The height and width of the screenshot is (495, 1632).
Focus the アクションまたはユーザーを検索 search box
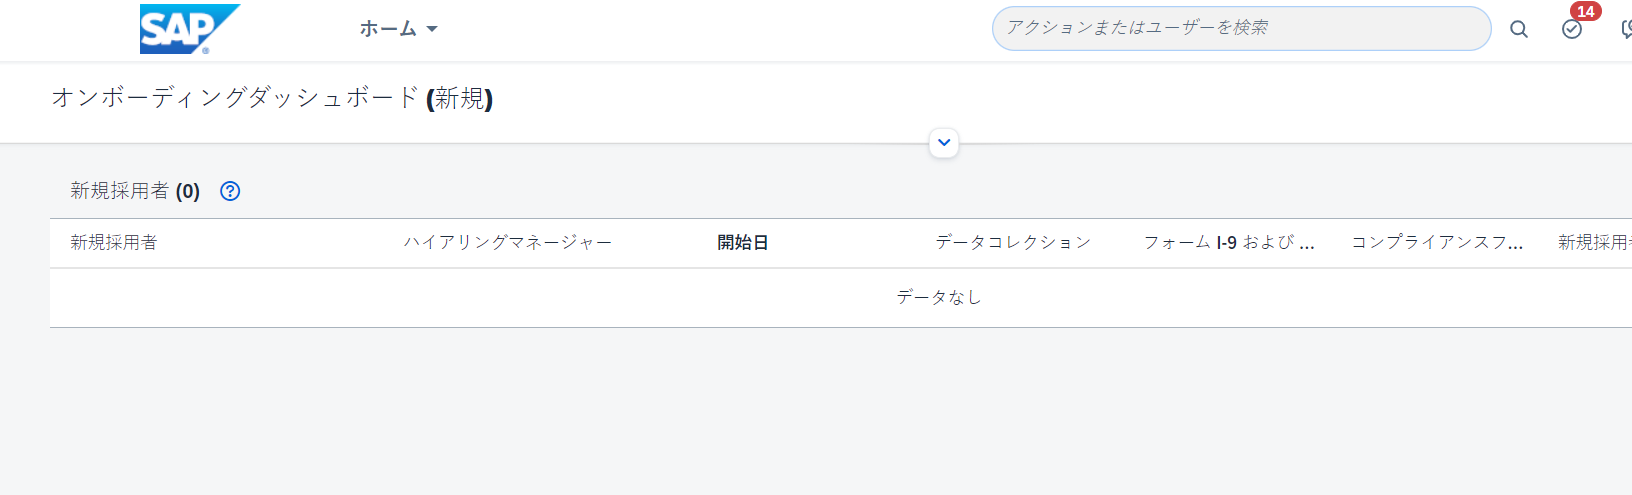[1241, 28]
